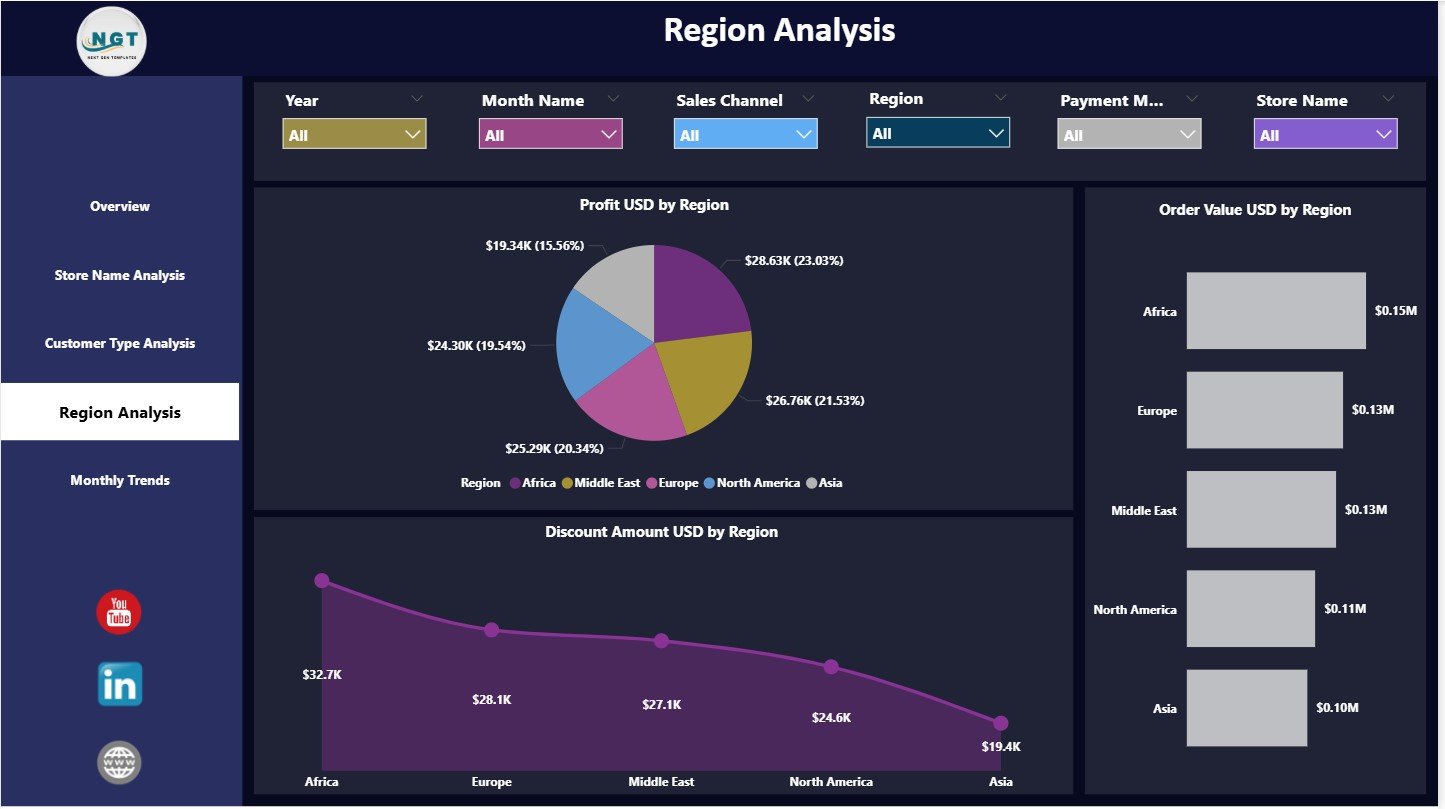Open the YouTube channel icon
The height and width of the screenshot is (809, 1445).
coord(119,611)
